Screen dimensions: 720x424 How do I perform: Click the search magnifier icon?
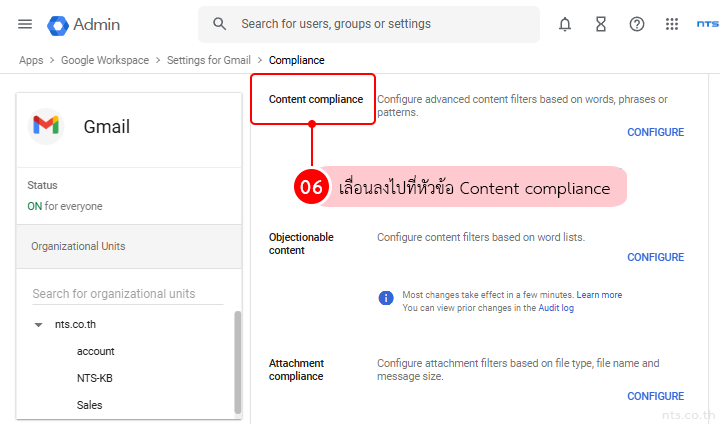[x=219, y=24]
